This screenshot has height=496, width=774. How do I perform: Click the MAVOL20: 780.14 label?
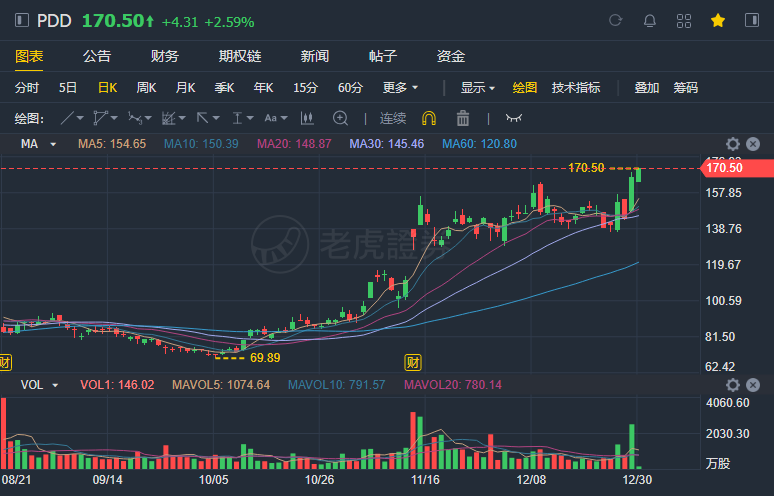pyautogui.click(x=453, y=385)
